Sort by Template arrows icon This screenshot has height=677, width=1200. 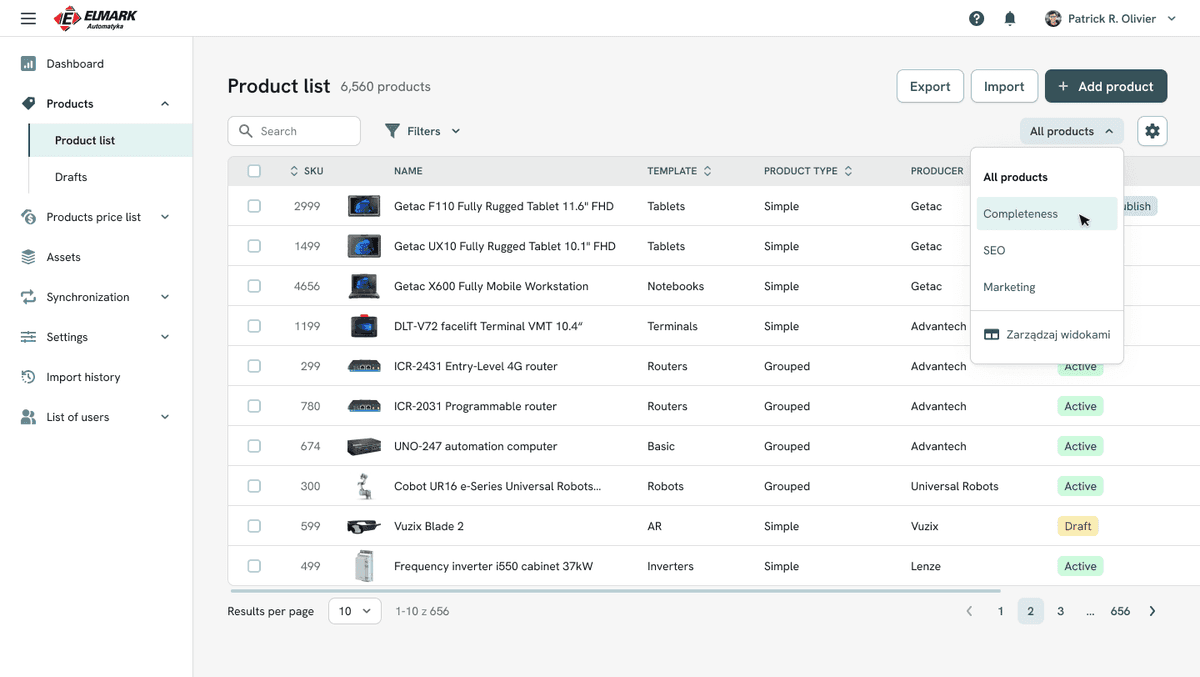[708, 171]
